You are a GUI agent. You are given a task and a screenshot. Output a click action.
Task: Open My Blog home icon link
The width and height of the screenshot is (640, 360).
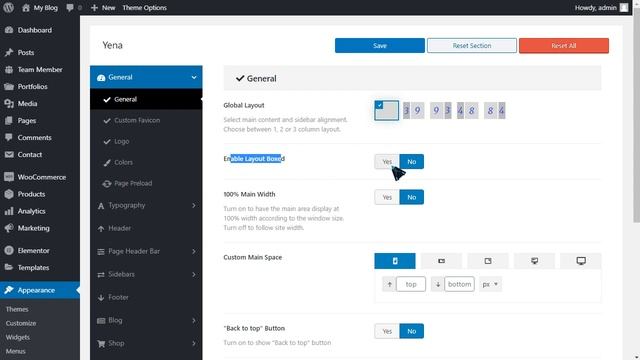tap(26, 7)
